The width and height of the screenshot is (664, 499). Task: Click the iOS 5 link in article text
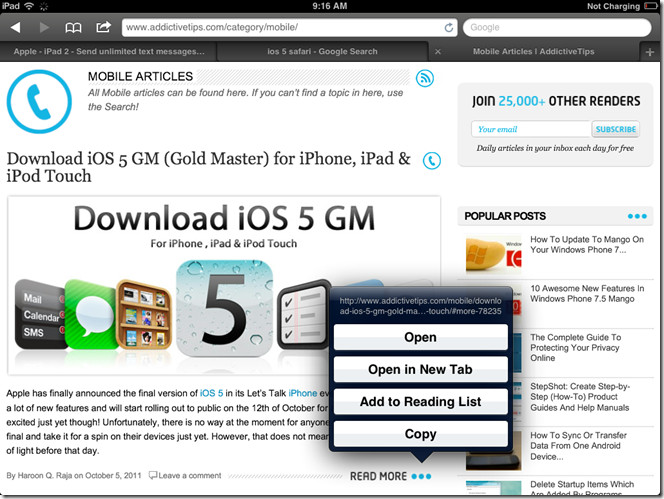[211, 393]
